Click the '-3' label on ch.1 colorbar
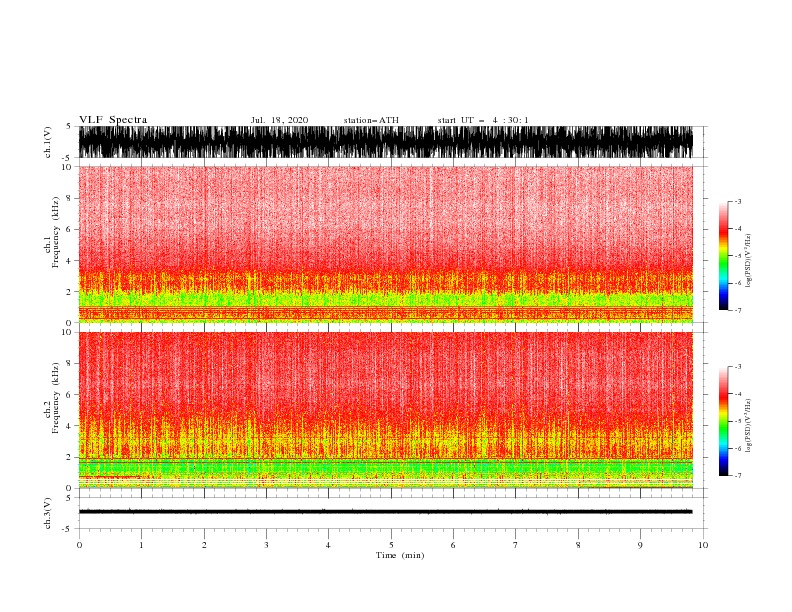 click(738, 202)
